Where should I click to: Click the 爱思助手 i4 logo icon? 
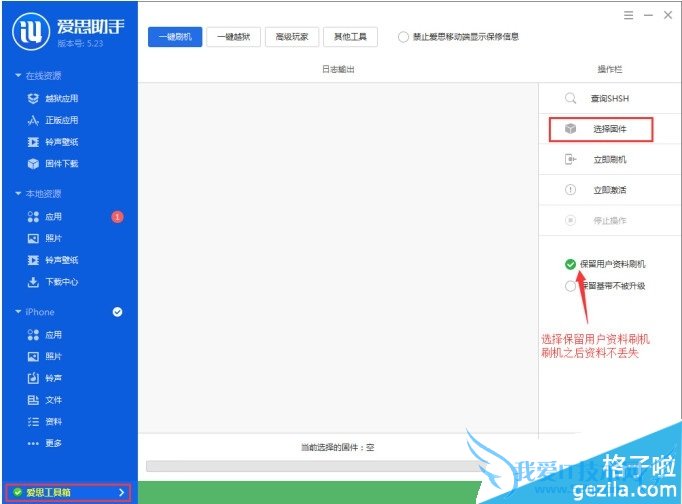coord(31,31)
